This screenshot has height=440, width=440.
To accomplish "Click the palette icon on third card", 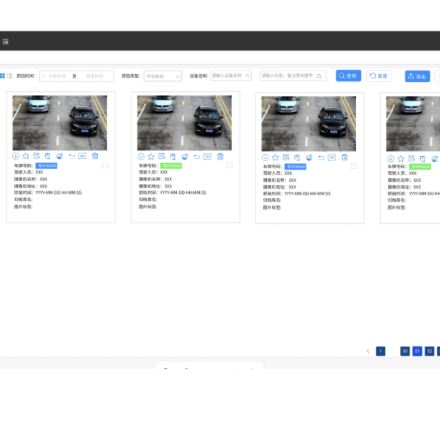I will coord(309,158).
